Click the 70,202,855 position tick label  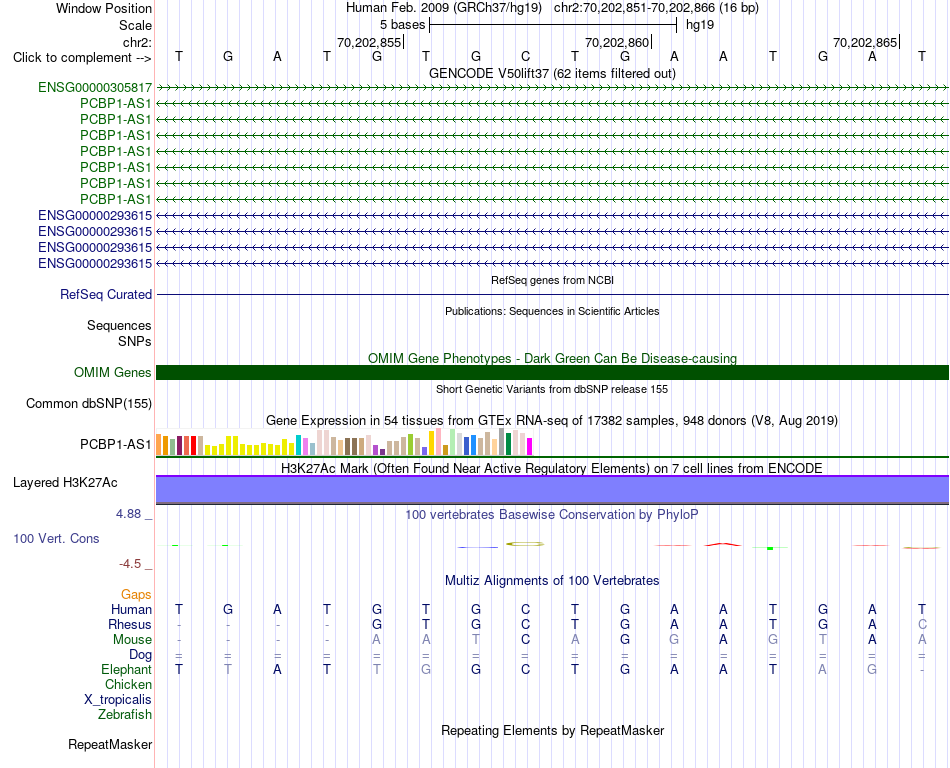369,42
